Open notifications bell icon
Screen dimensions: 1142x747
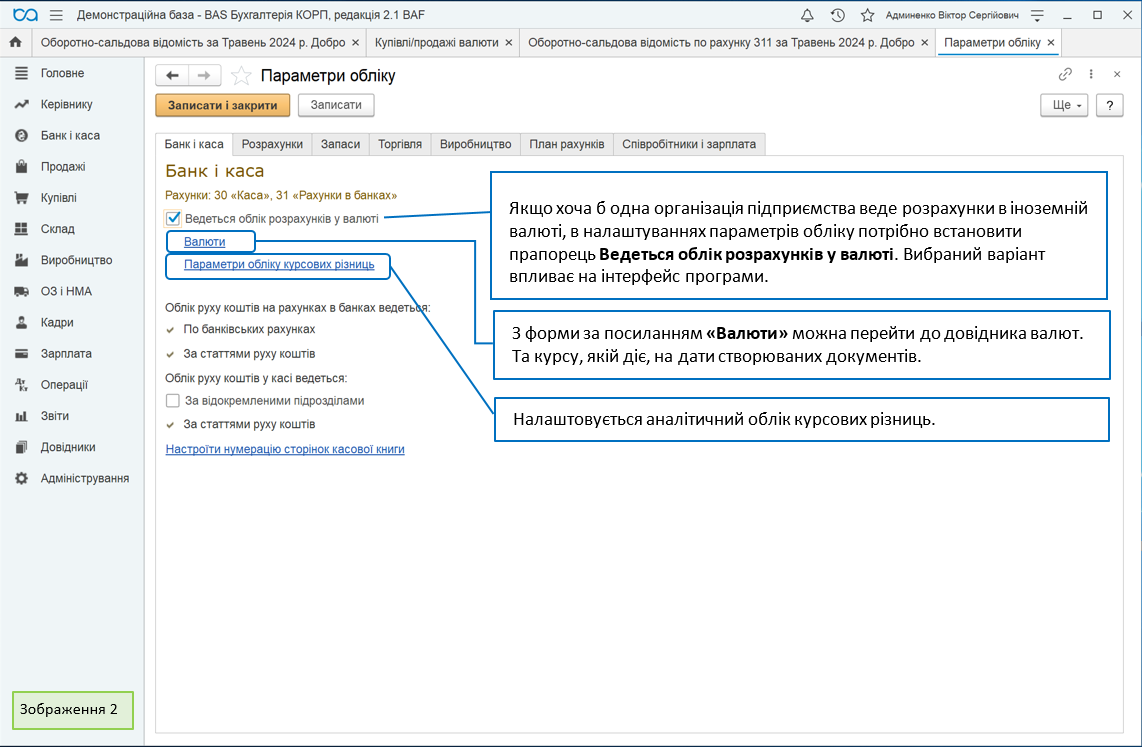click(x=807, y=15)
